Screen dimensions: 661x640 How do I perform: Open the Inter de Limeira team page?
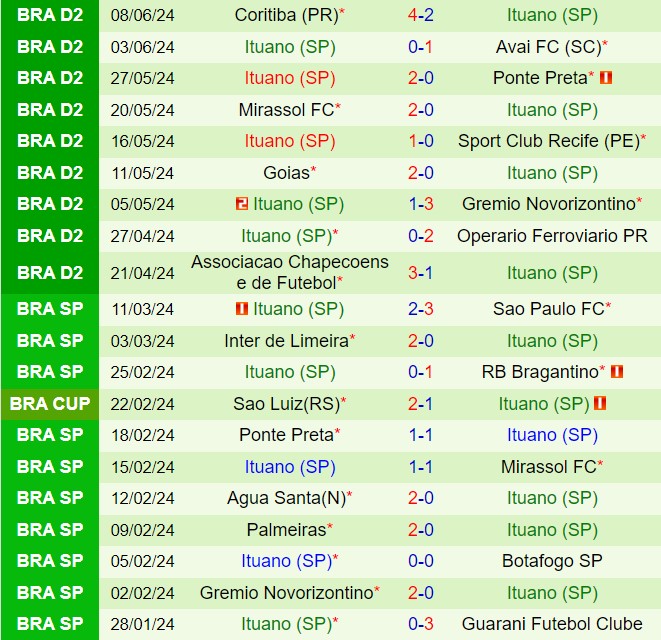(x=286, y=341)
